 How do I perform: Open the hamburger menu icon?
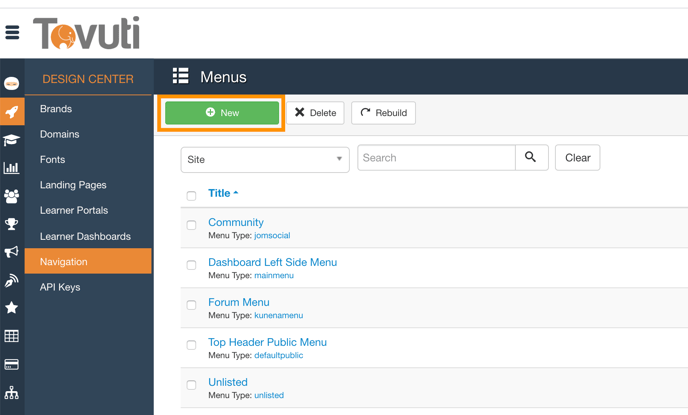coord(12,33)
